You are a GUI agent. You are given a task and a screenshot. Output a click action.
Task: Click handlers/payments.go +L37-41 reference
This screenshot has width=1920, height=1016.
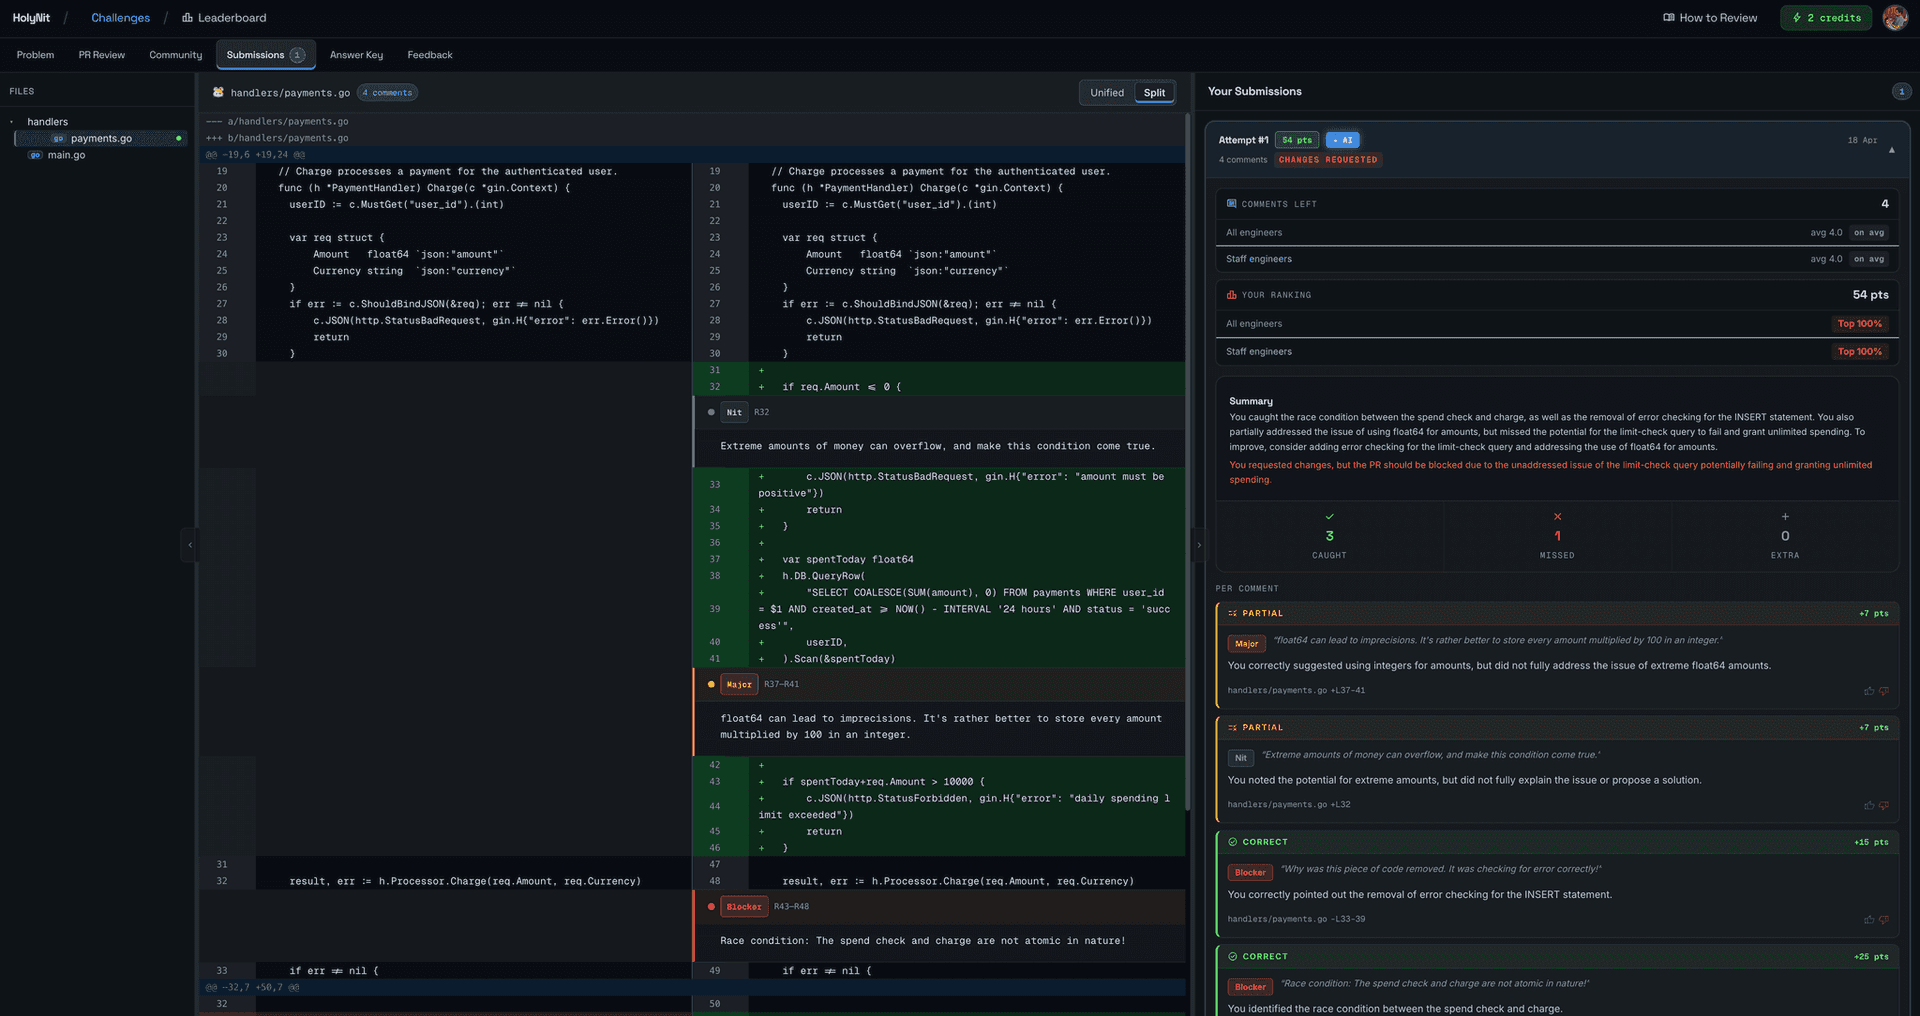point(1296,691)
